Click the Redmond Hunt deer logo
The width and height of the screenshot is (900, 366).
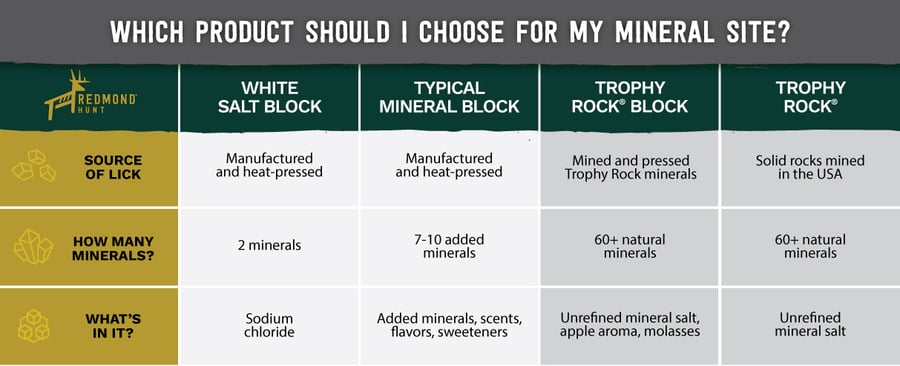point(90,95)
